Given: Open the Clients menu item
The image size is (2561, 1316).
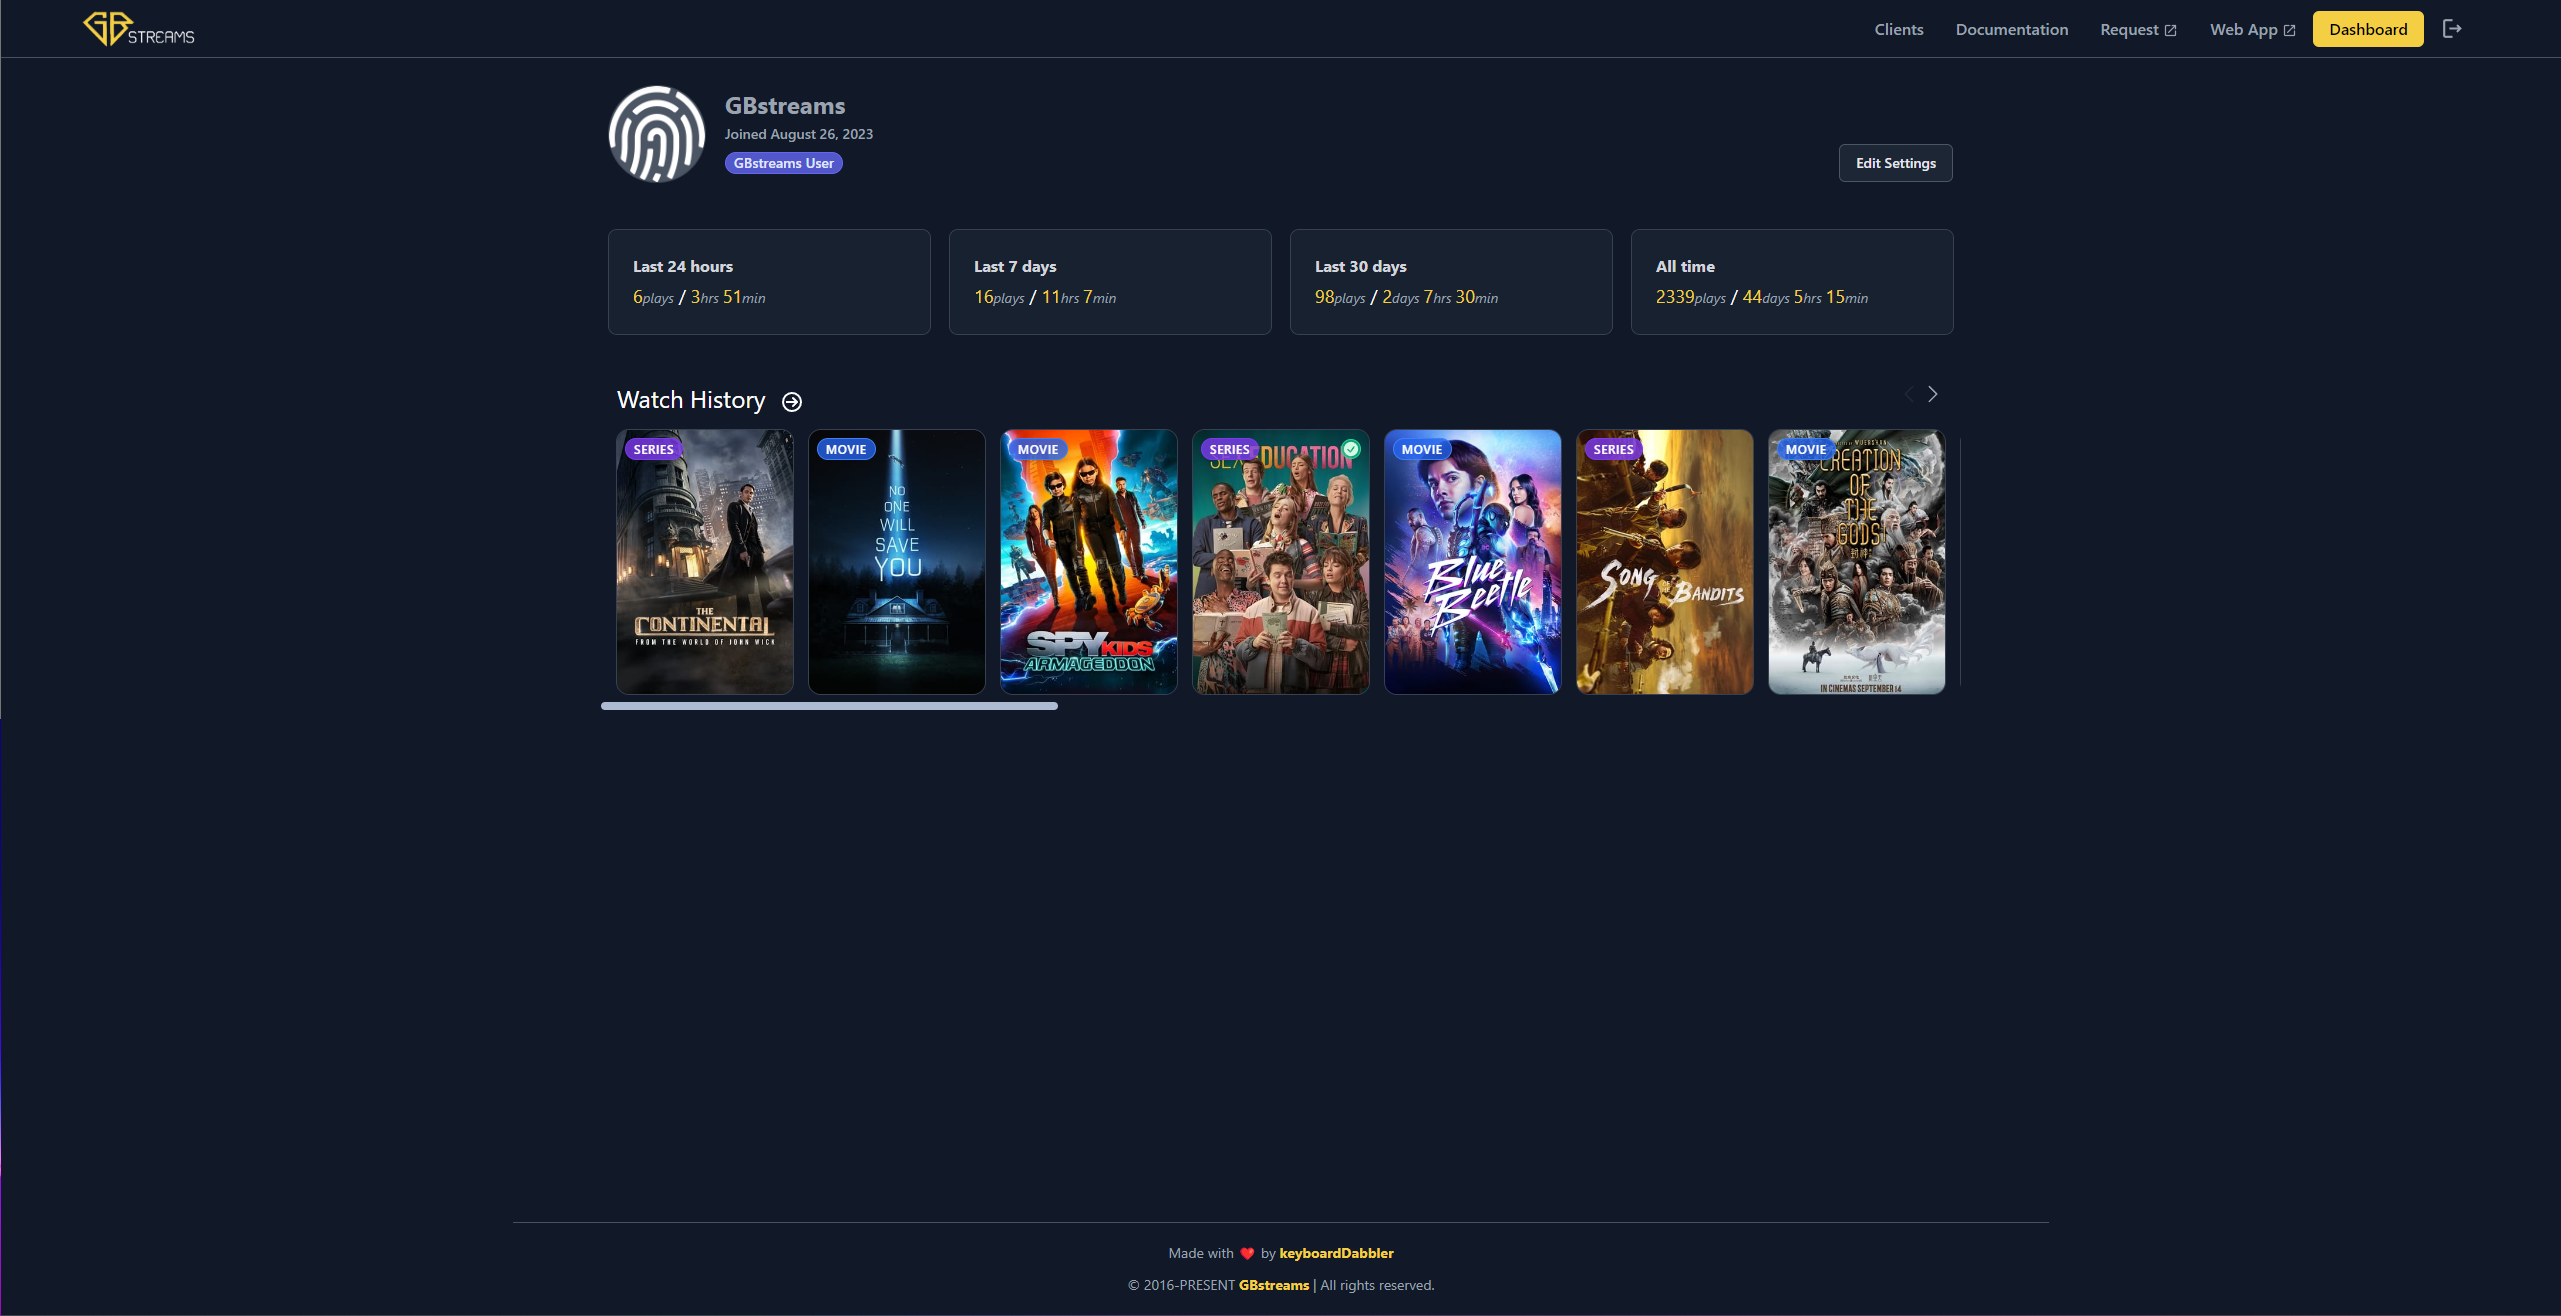Looking at the screenshot, I should click(x=1899, y=29).
